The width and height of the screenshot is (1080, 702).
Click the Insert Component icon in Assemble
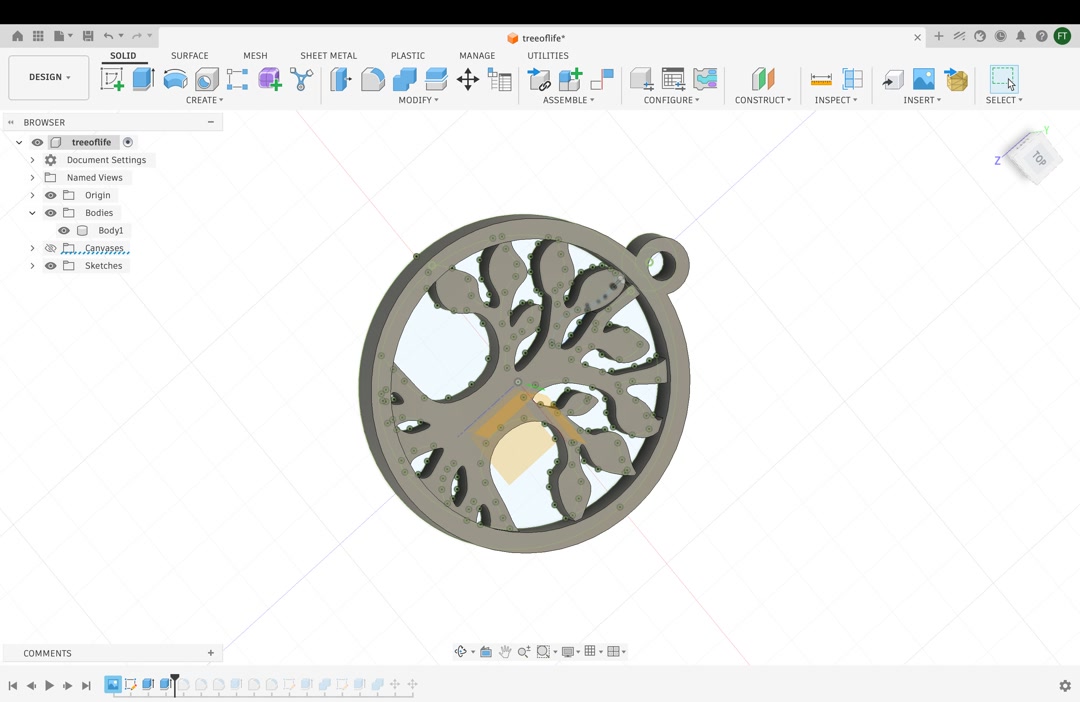pyautogui.click(x=539, y=79)
